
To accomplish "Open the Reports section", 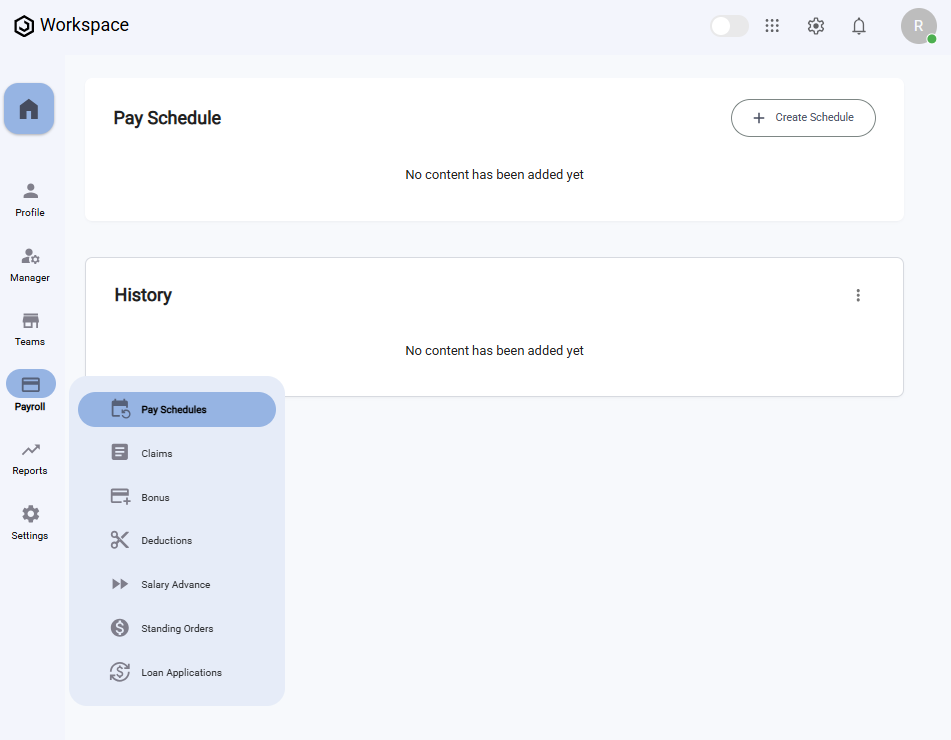I will pyautogui.click(x=30, y=459).
